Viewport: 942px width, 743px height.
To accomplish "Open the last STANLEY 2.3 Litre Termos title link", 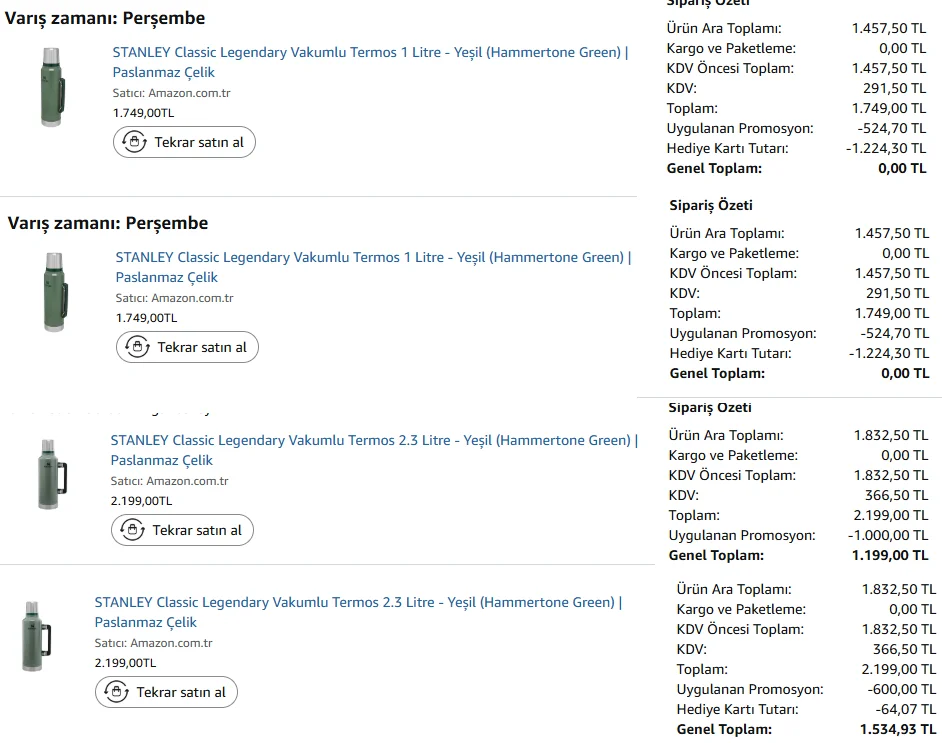I will 358,612.
